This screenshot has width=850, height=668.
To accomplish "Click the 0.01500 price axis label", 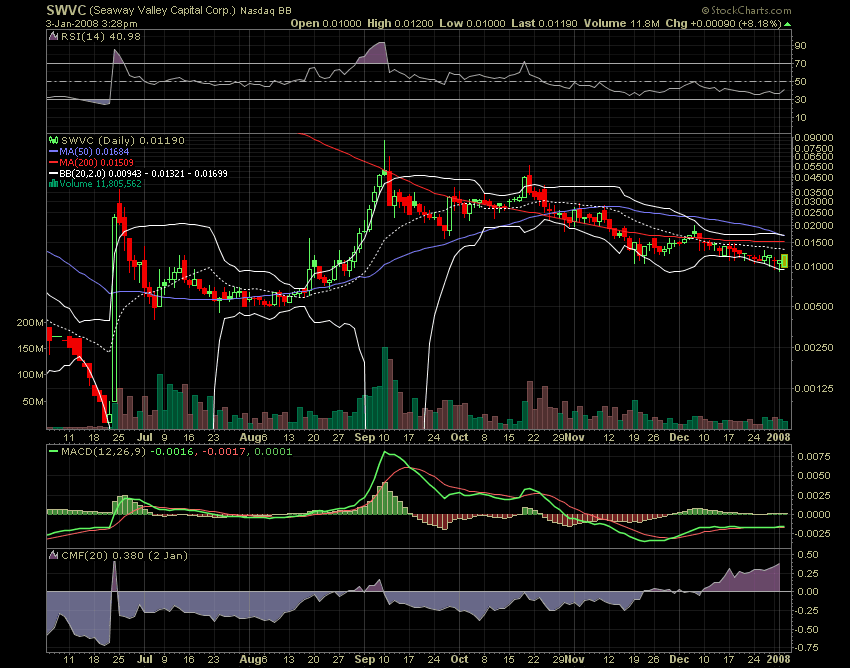I will (x=814, y=242).
